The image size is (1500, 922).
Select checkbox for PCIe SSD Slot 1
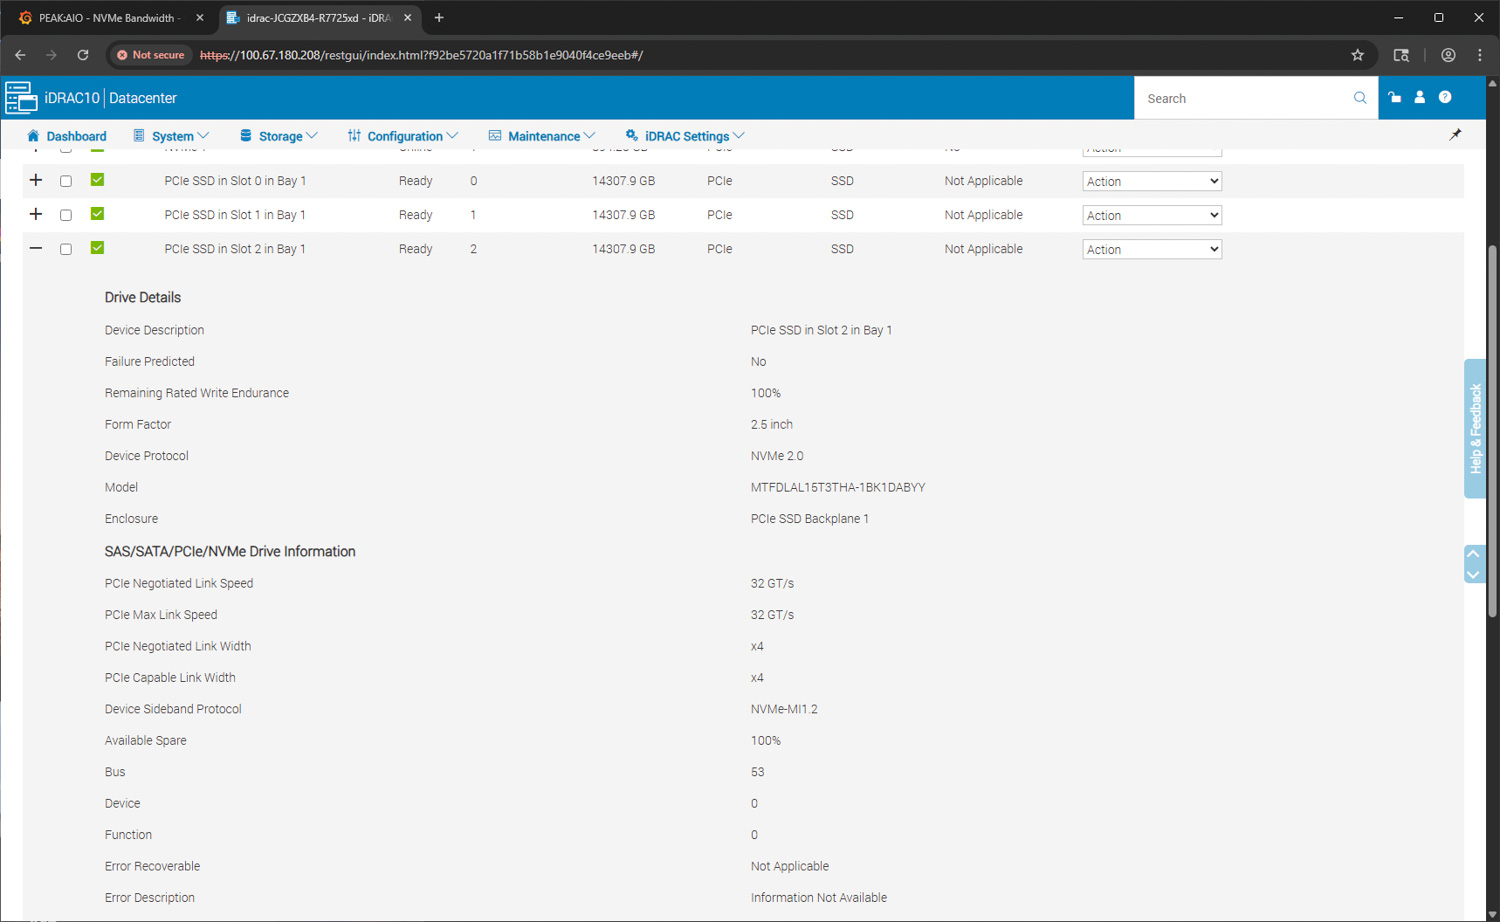tap(66, 215)
